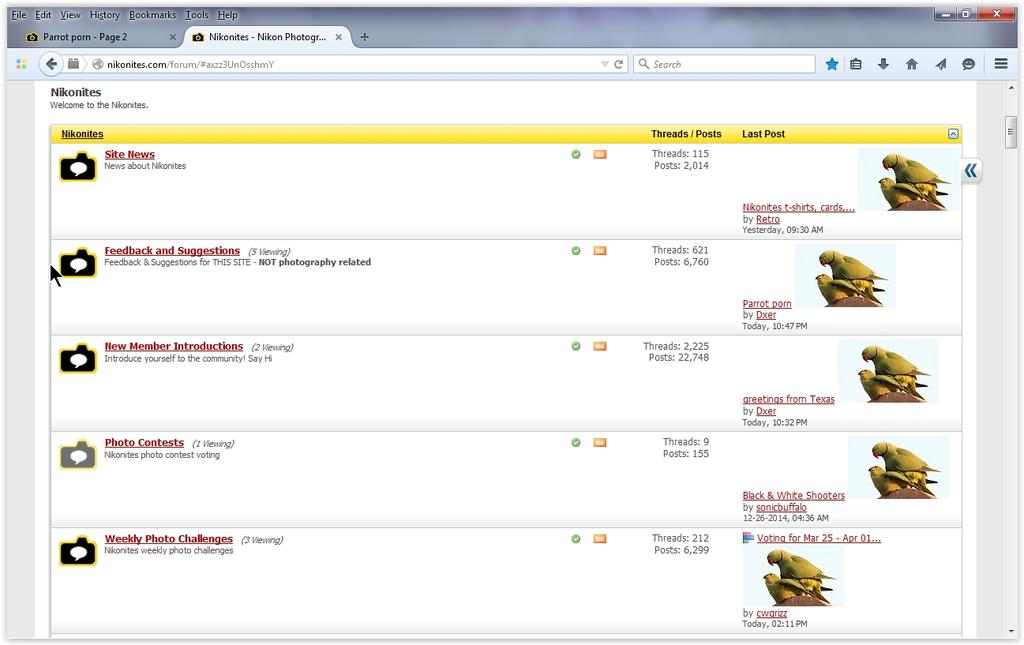Viewport: 1024px width, 645px height.
Task: Open the URL bar history dropdown arrow
Action: tap(604, 64)
